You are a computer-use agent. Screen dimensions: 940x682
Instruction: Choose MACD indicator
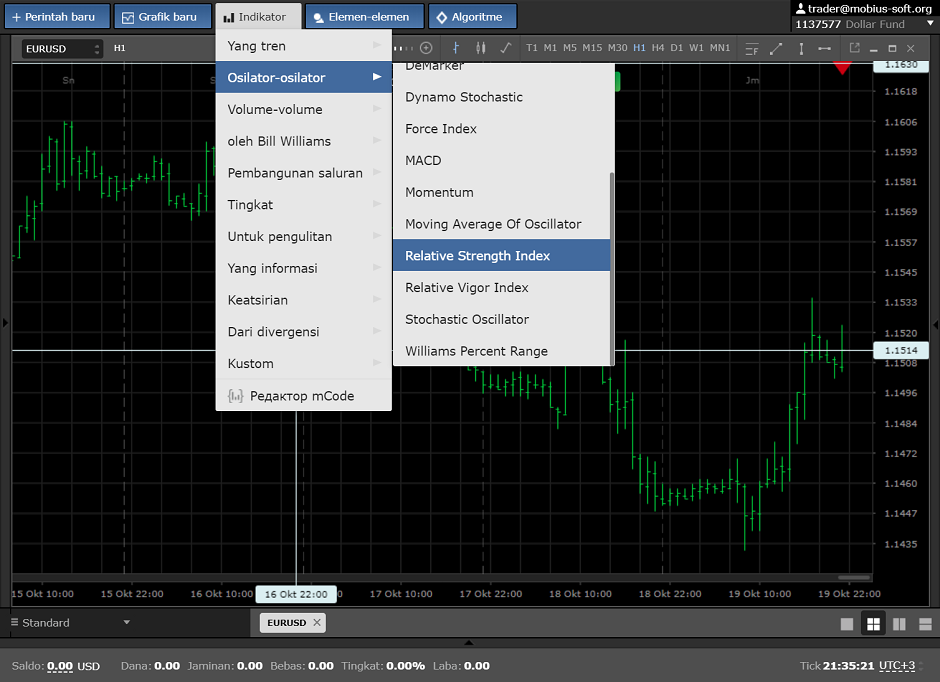point(501,160)
